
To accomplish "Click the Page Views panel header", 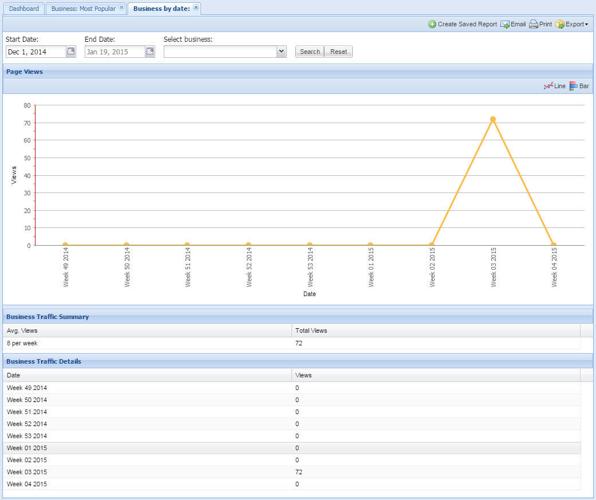I will 298,71.
